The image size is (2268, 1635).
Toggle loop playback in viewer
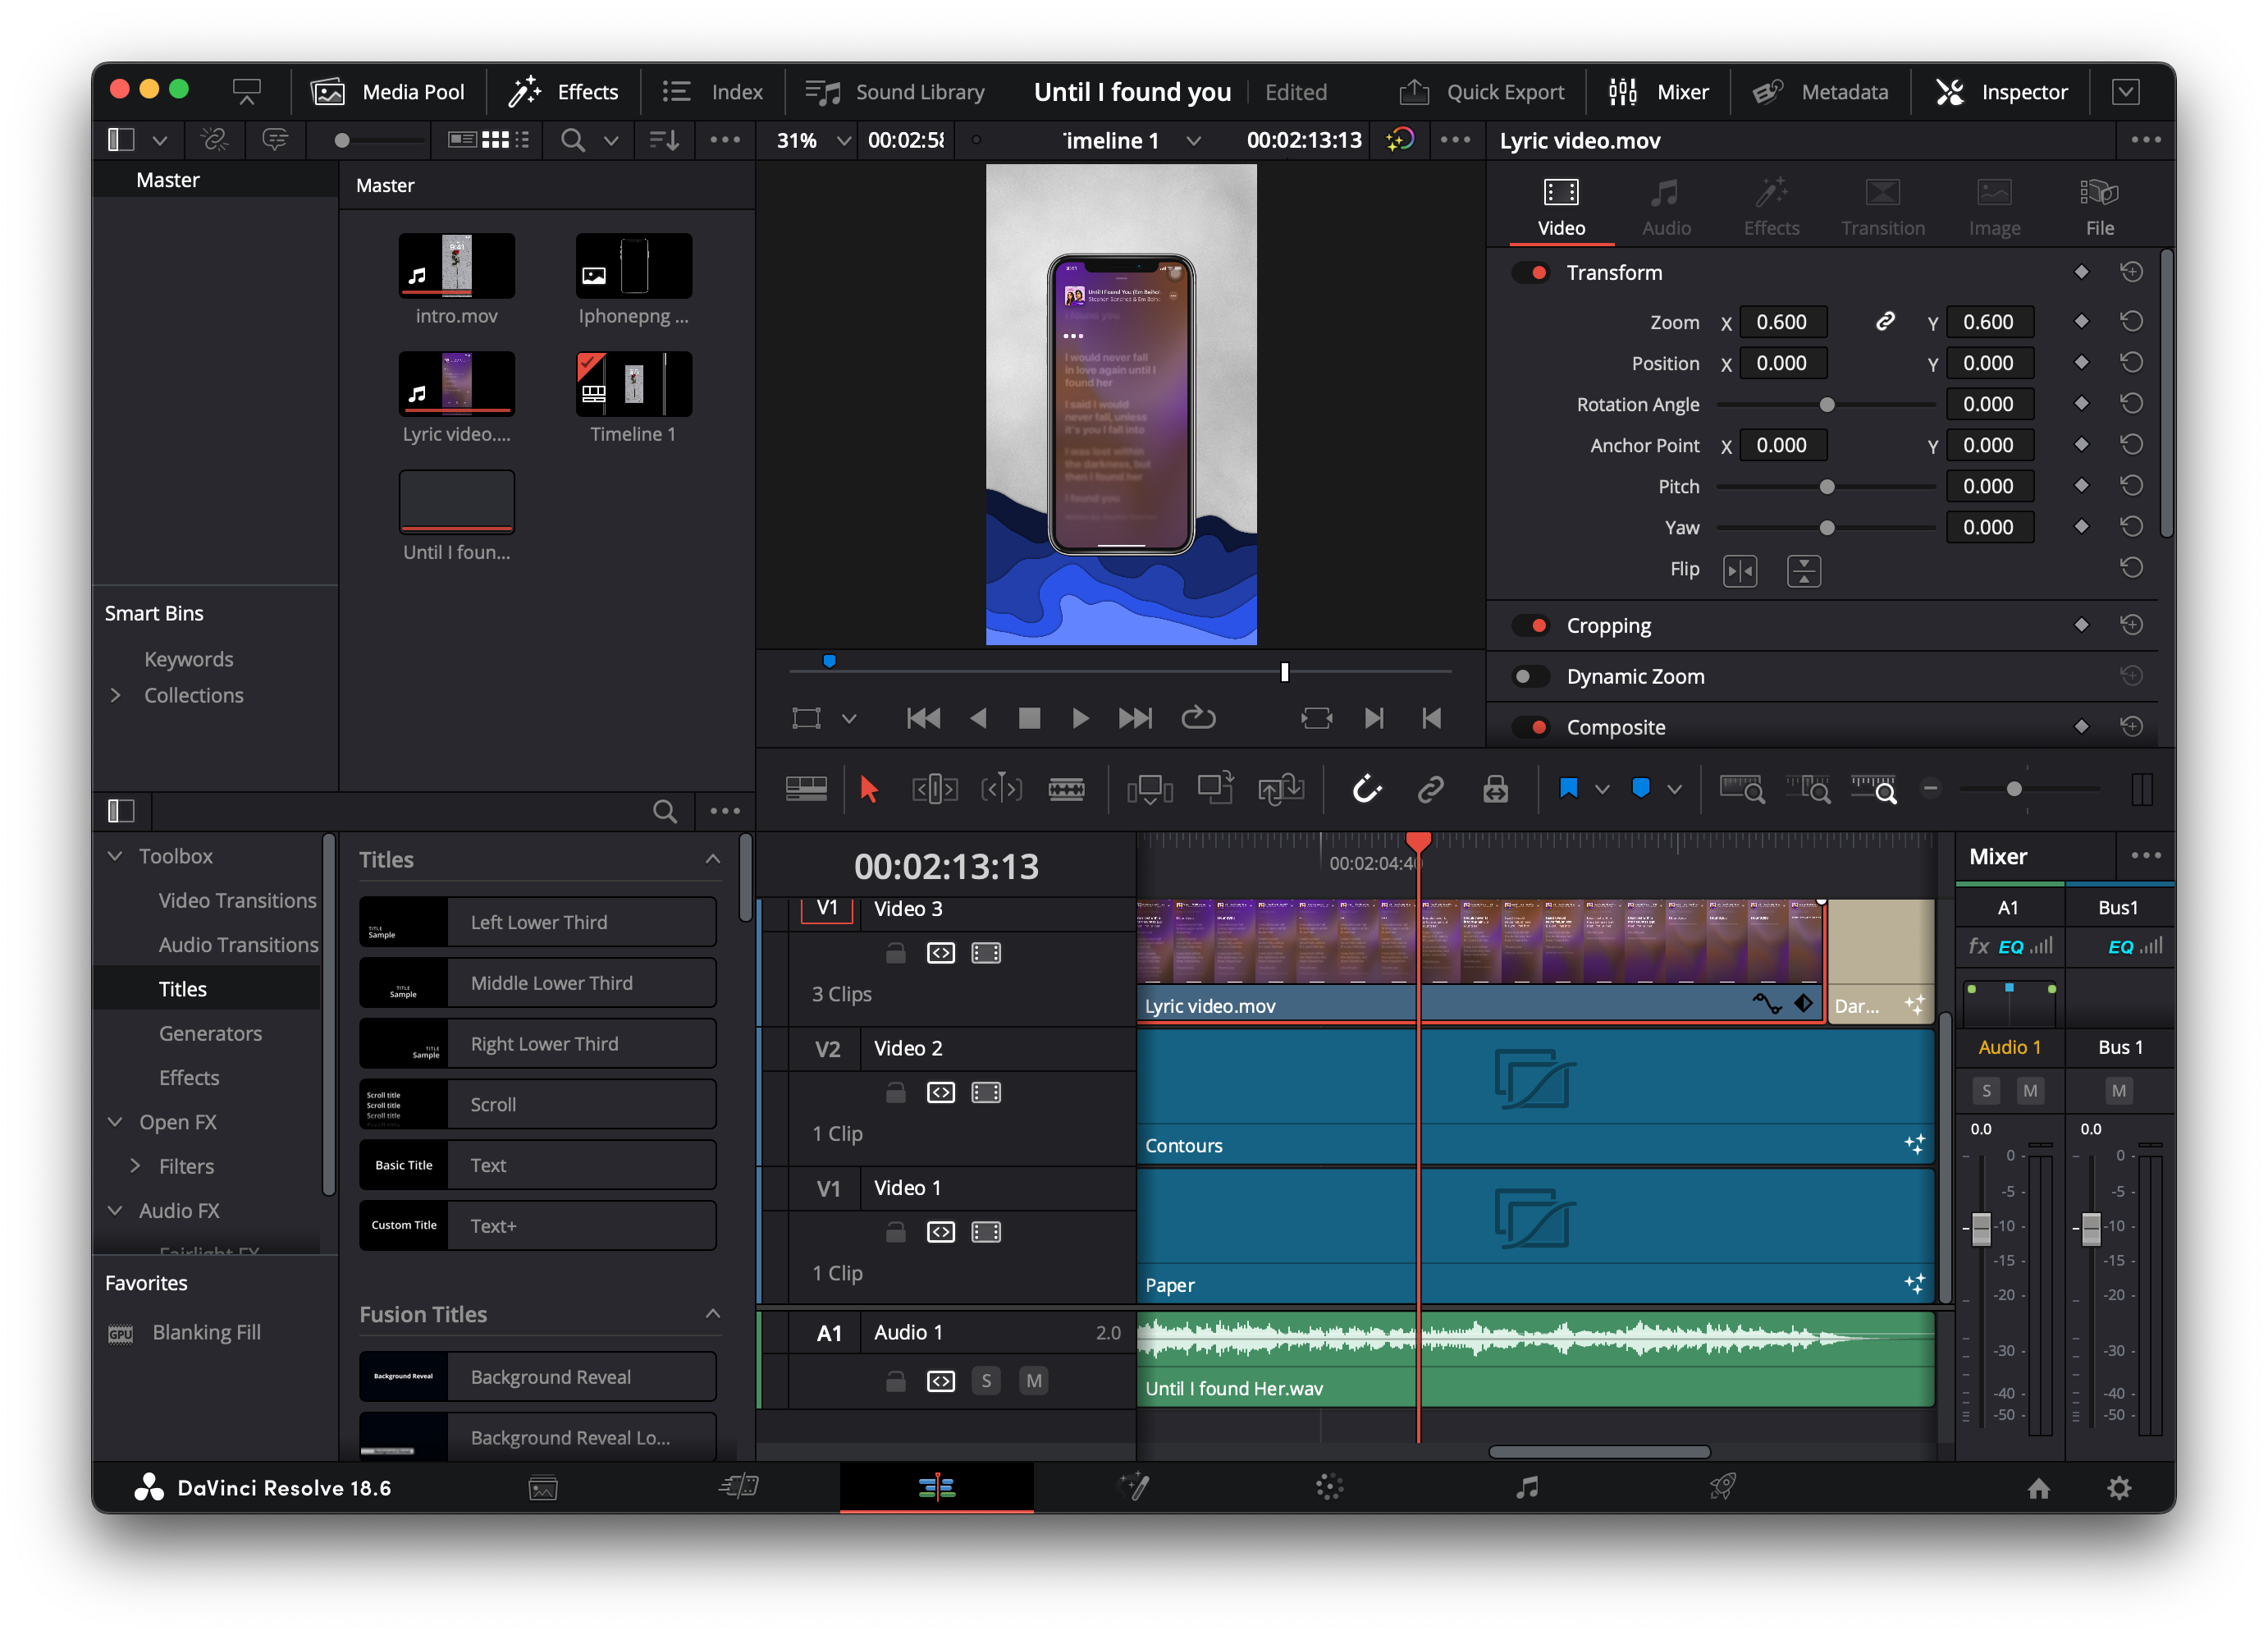(1198, 718)
